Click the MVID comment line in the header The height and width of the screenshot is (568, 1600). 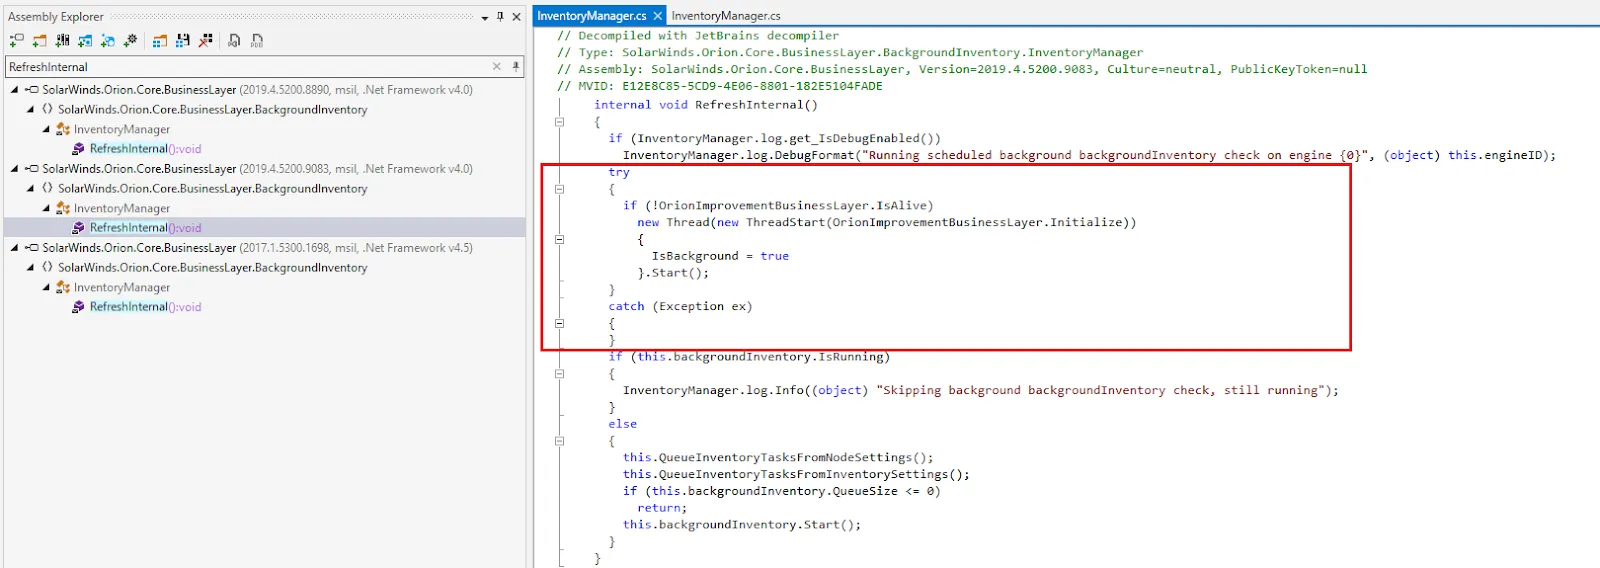(720, 86)
